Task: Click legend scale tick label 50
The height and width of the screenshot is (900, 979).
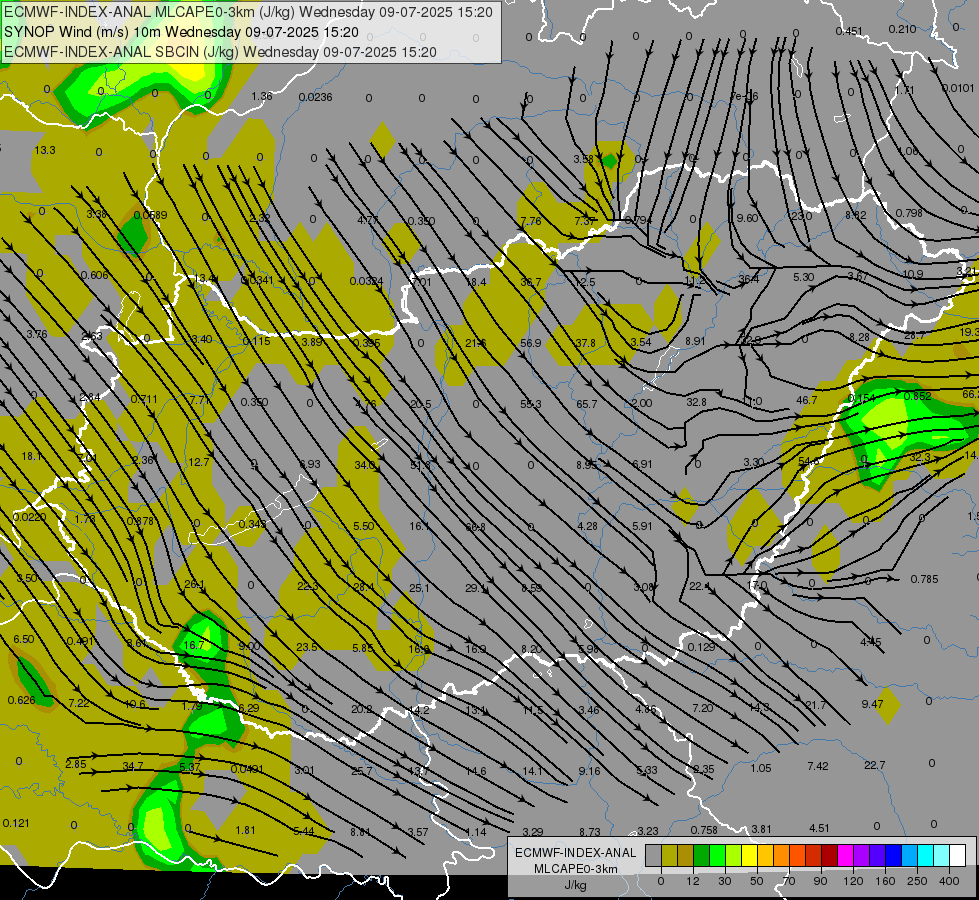Action: tap(757, 881)
